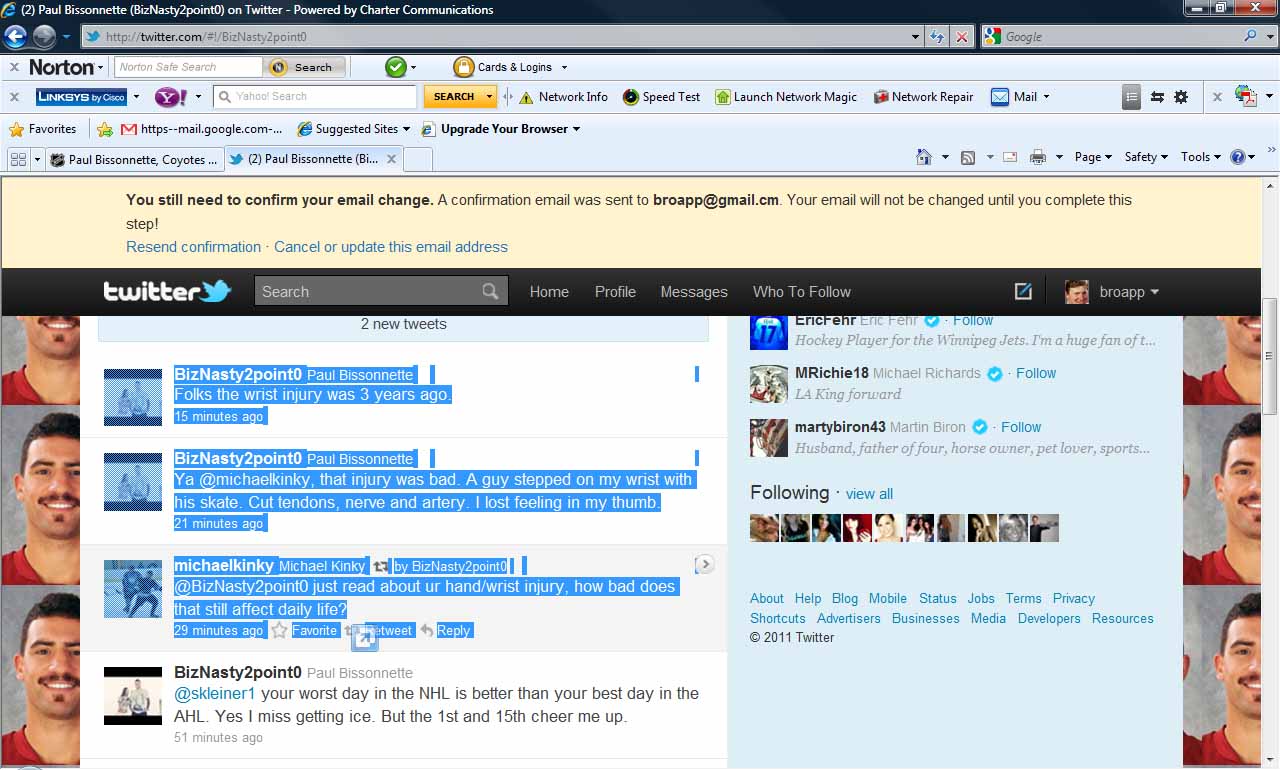Image resolution: width=1280 pixels, height=770 pixels.
Task: Open Favorites star button
Action: 42,129
